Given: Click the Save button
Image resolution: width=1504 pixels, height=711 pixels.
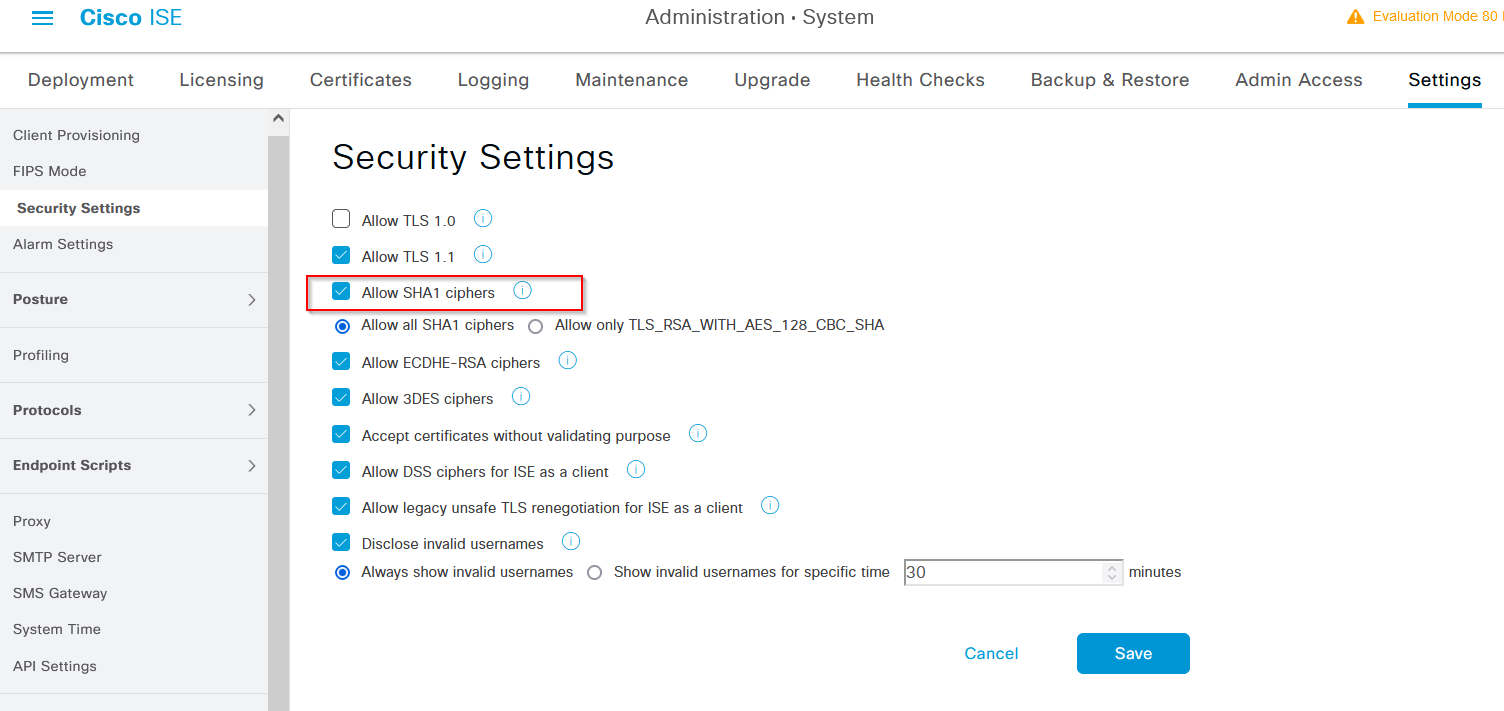Looking at the screenshot, I should pyautogui.click(x=1133, y=653).
